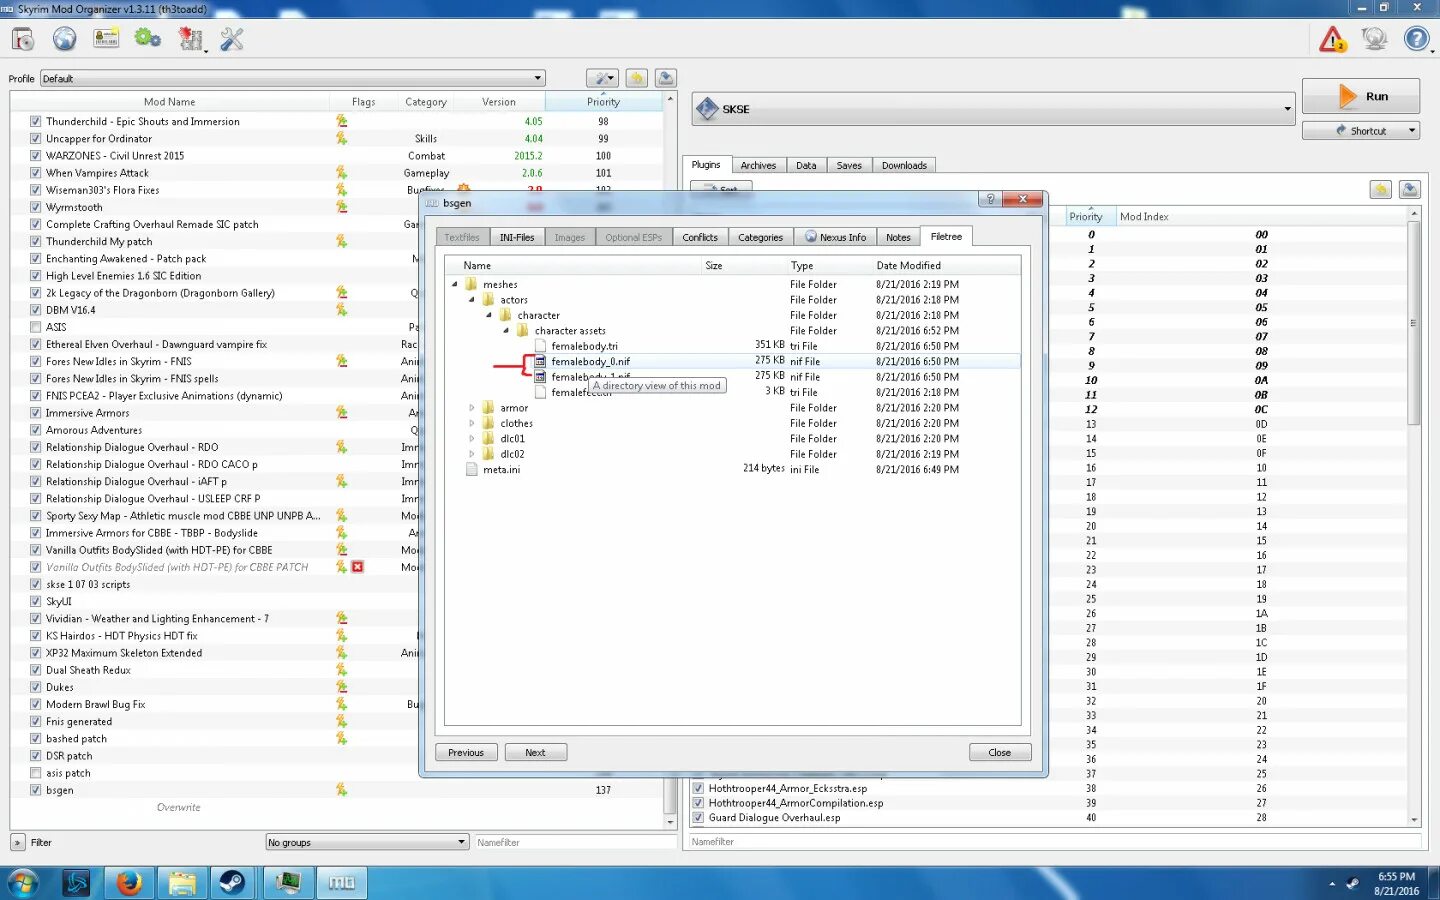Click help button in bsgen dialog title
This screenshot has height=900, width=1440.
point(989,199)
